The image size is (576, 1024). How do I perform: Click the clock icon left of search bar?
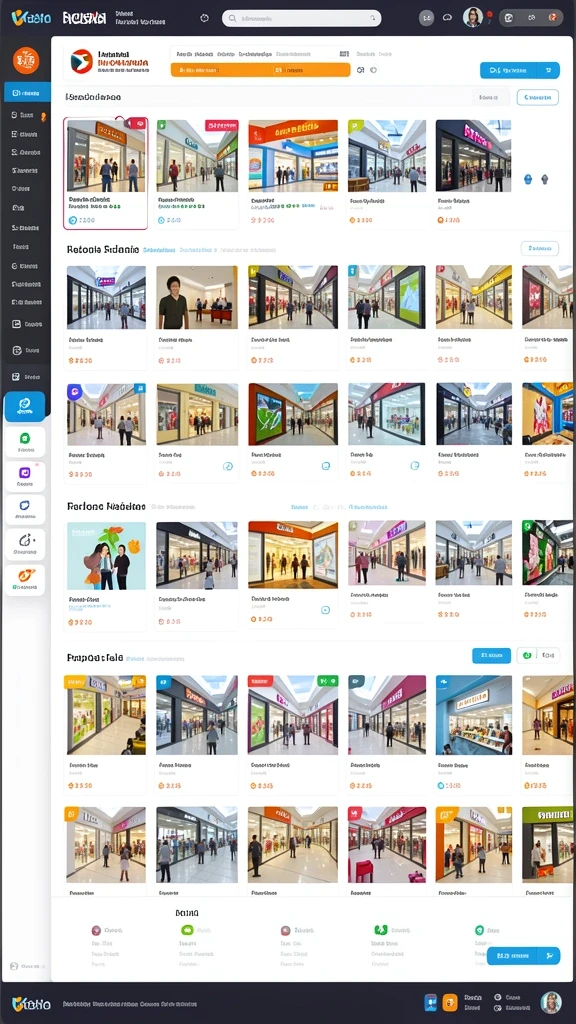pyautogui.click(x=204, y=18)
